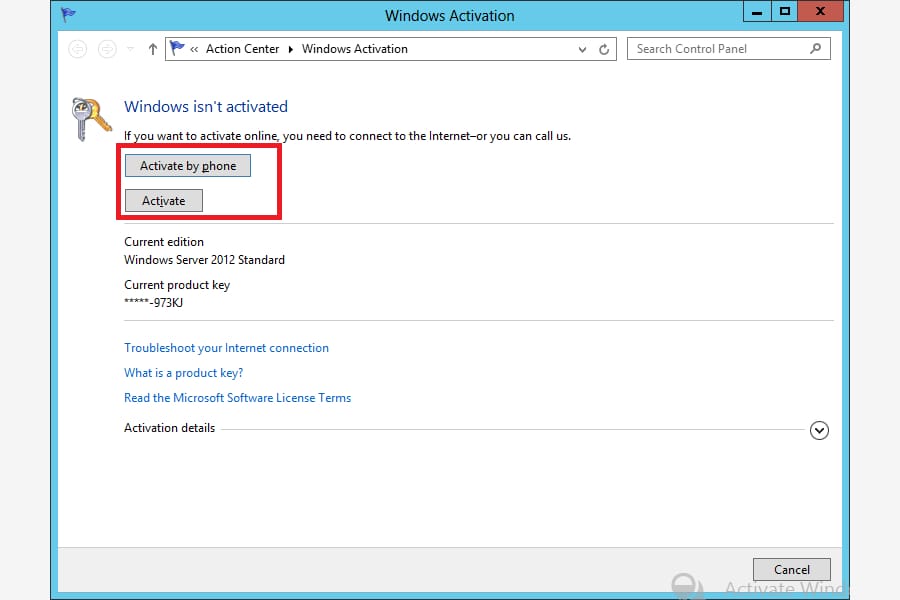Expand the Activation details section
The height and width of the screenshot is (600, 900).
click(x=819, y=430)
